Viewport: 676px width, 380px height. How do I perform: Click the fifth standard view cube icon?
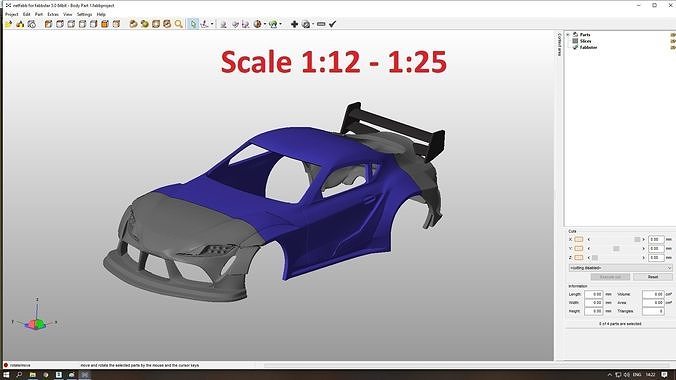[93, 24]
